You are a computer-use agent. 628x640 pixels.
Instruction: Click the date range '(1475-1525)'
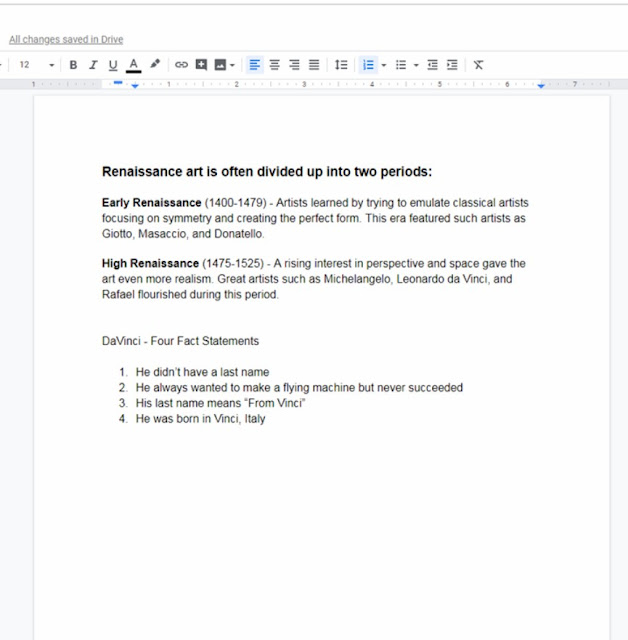tap(233, 264)
